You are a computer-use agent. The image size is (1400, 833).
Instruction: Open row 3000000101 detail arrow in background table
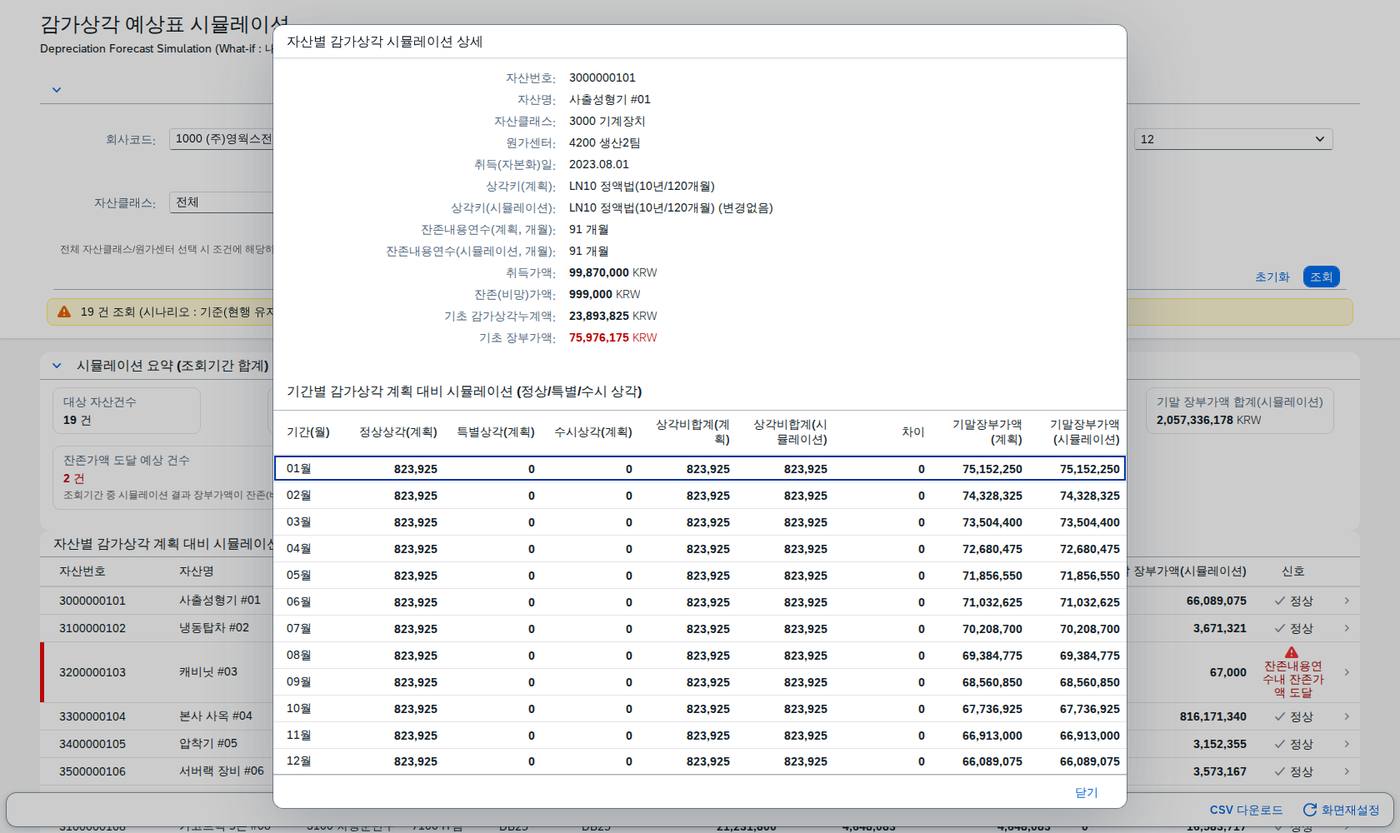[1347, 601]
